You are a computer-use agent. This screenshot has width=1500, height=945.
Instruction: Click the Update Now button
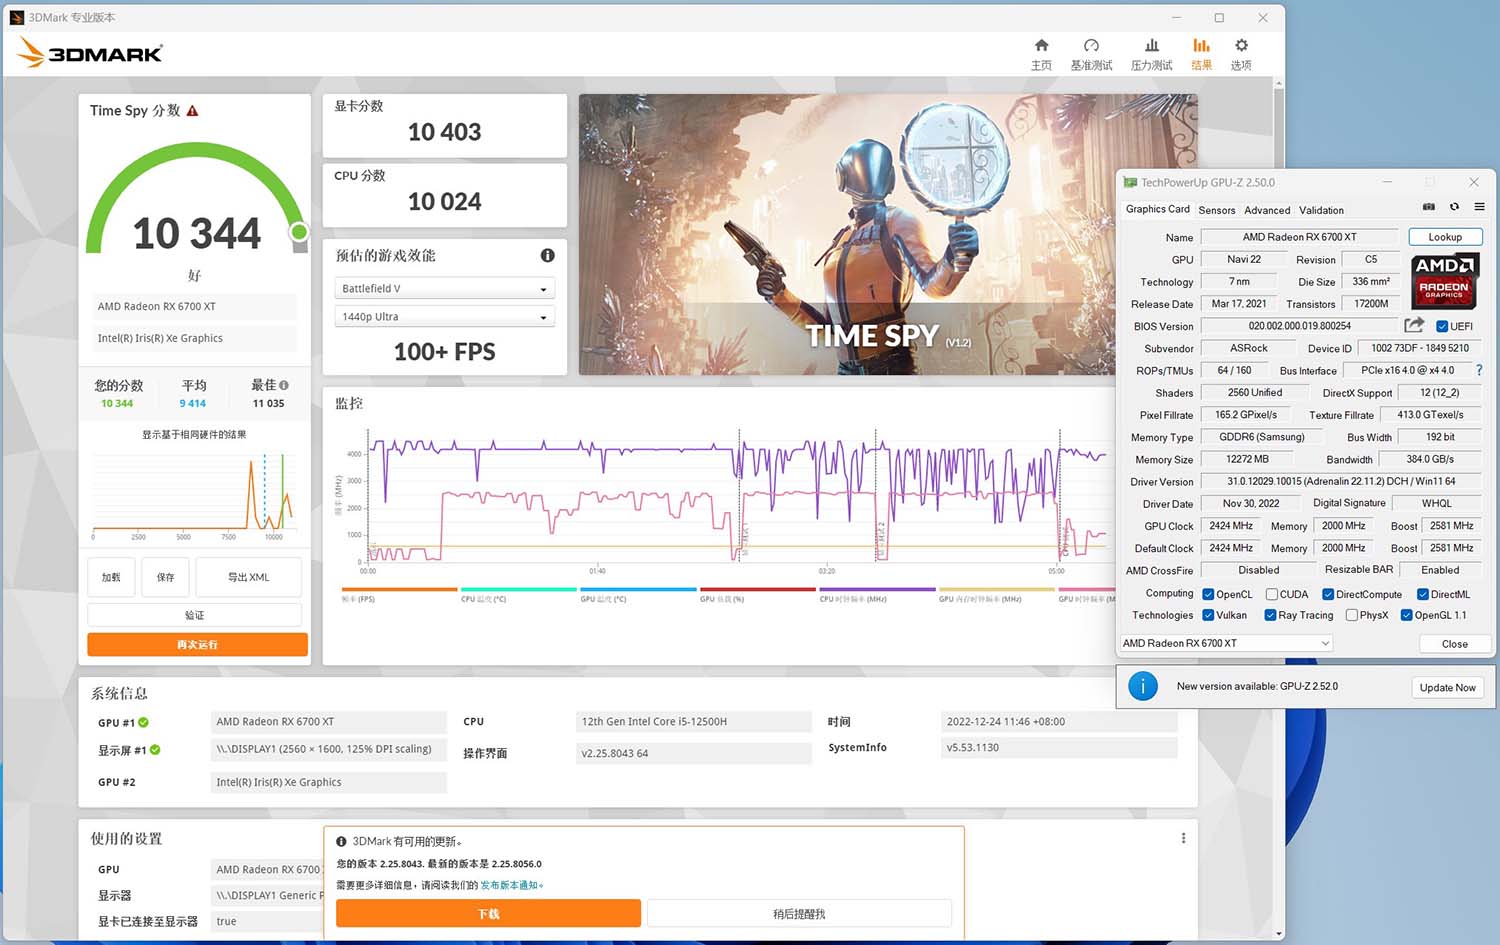click(x=1447, y=687)
